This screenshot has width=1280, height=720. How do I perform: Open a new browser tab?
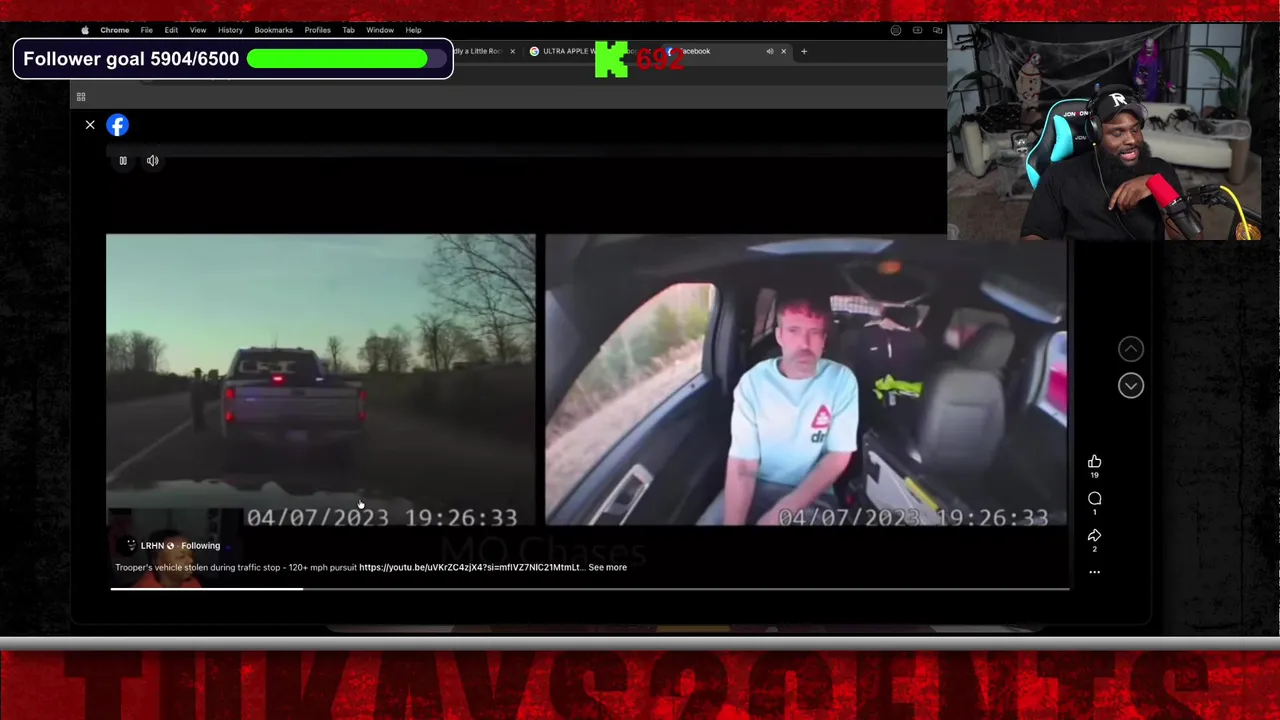point(803,51)
